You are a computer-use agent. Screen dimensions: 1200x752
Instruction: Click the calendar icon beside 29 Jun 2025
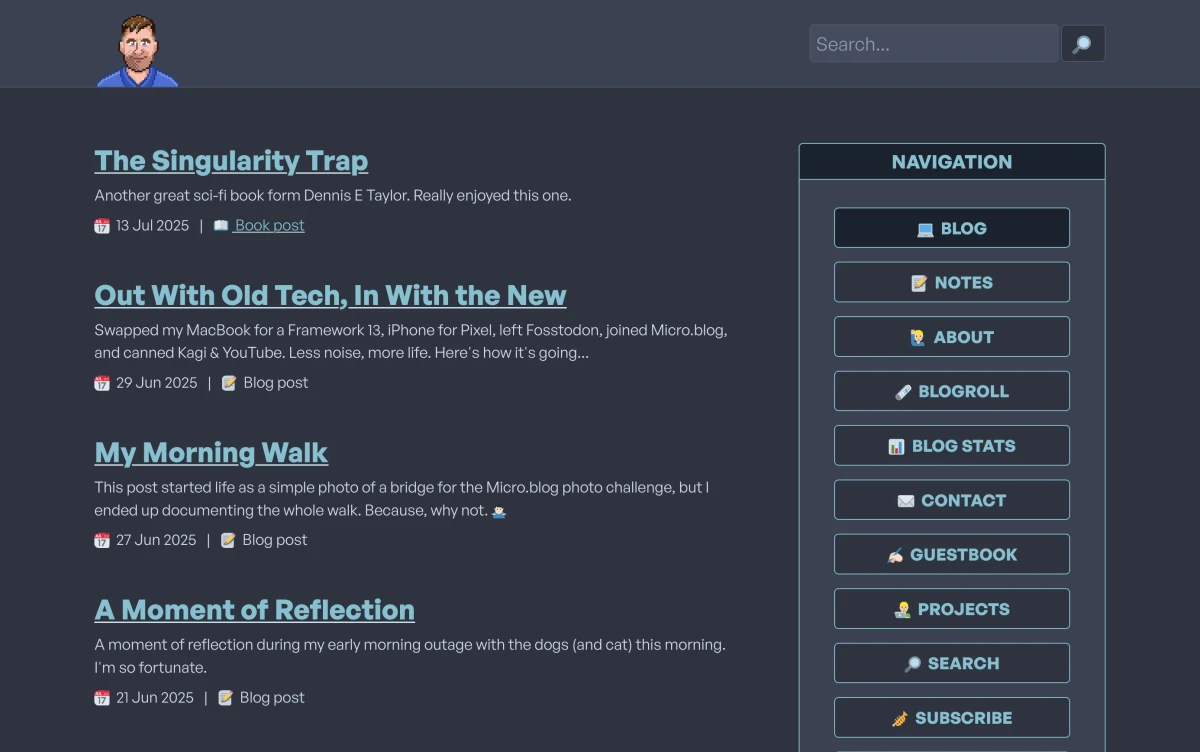click(102, 383)
